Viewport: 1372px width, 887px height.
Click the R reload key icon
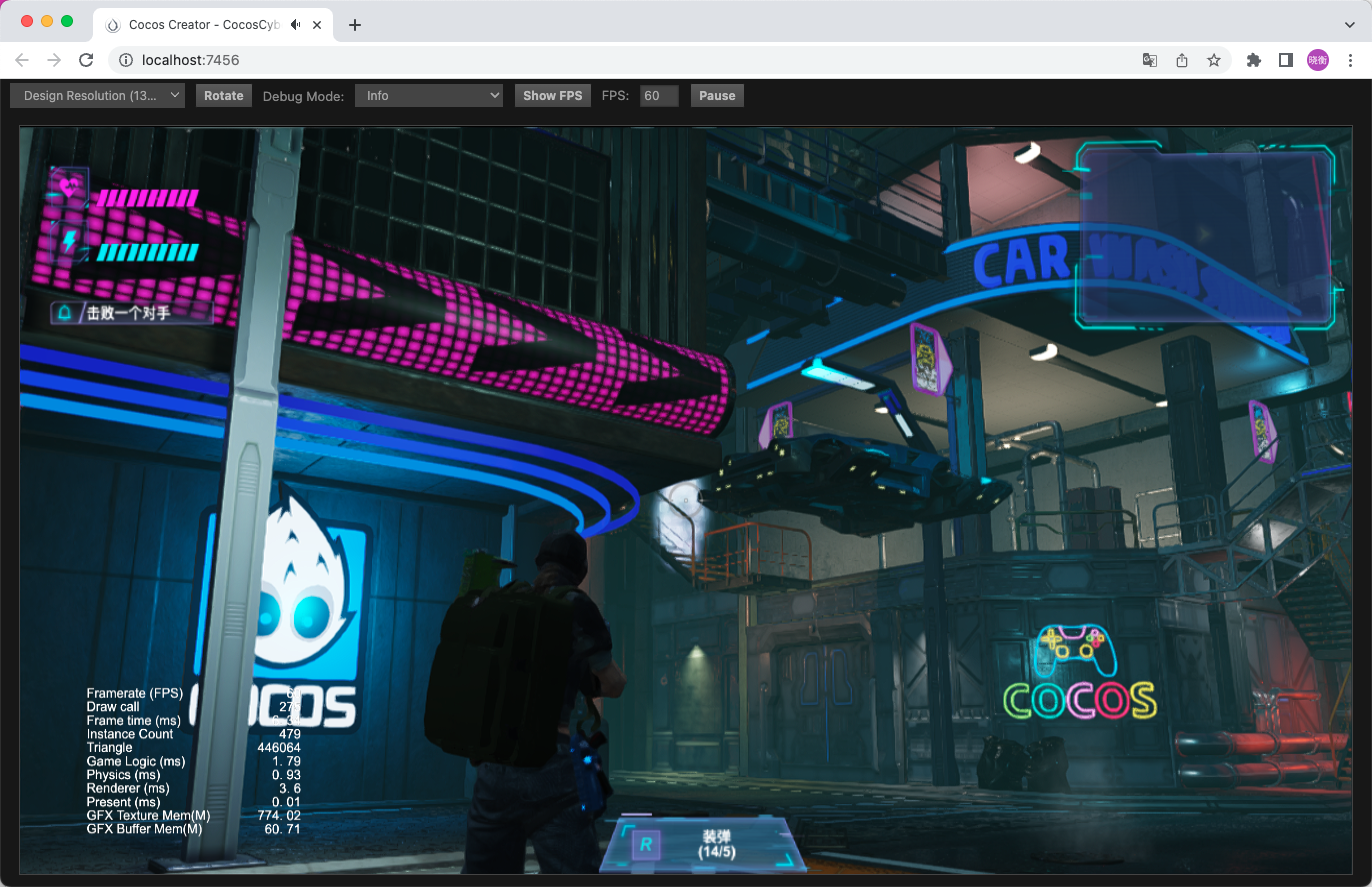(646, 845)
